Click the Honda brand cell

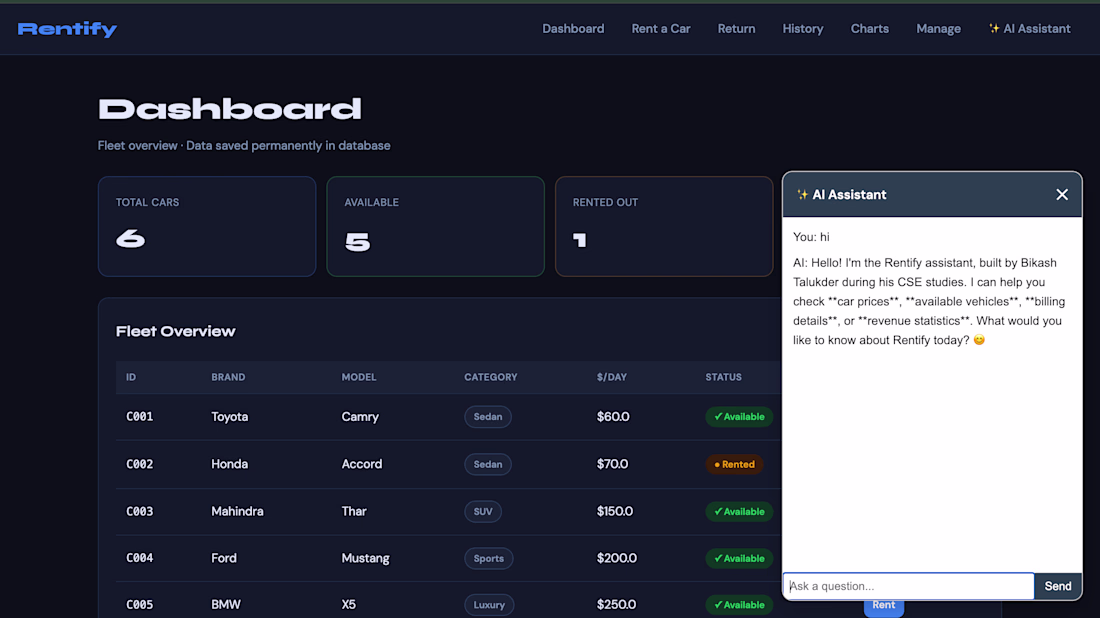coord(229,464)
